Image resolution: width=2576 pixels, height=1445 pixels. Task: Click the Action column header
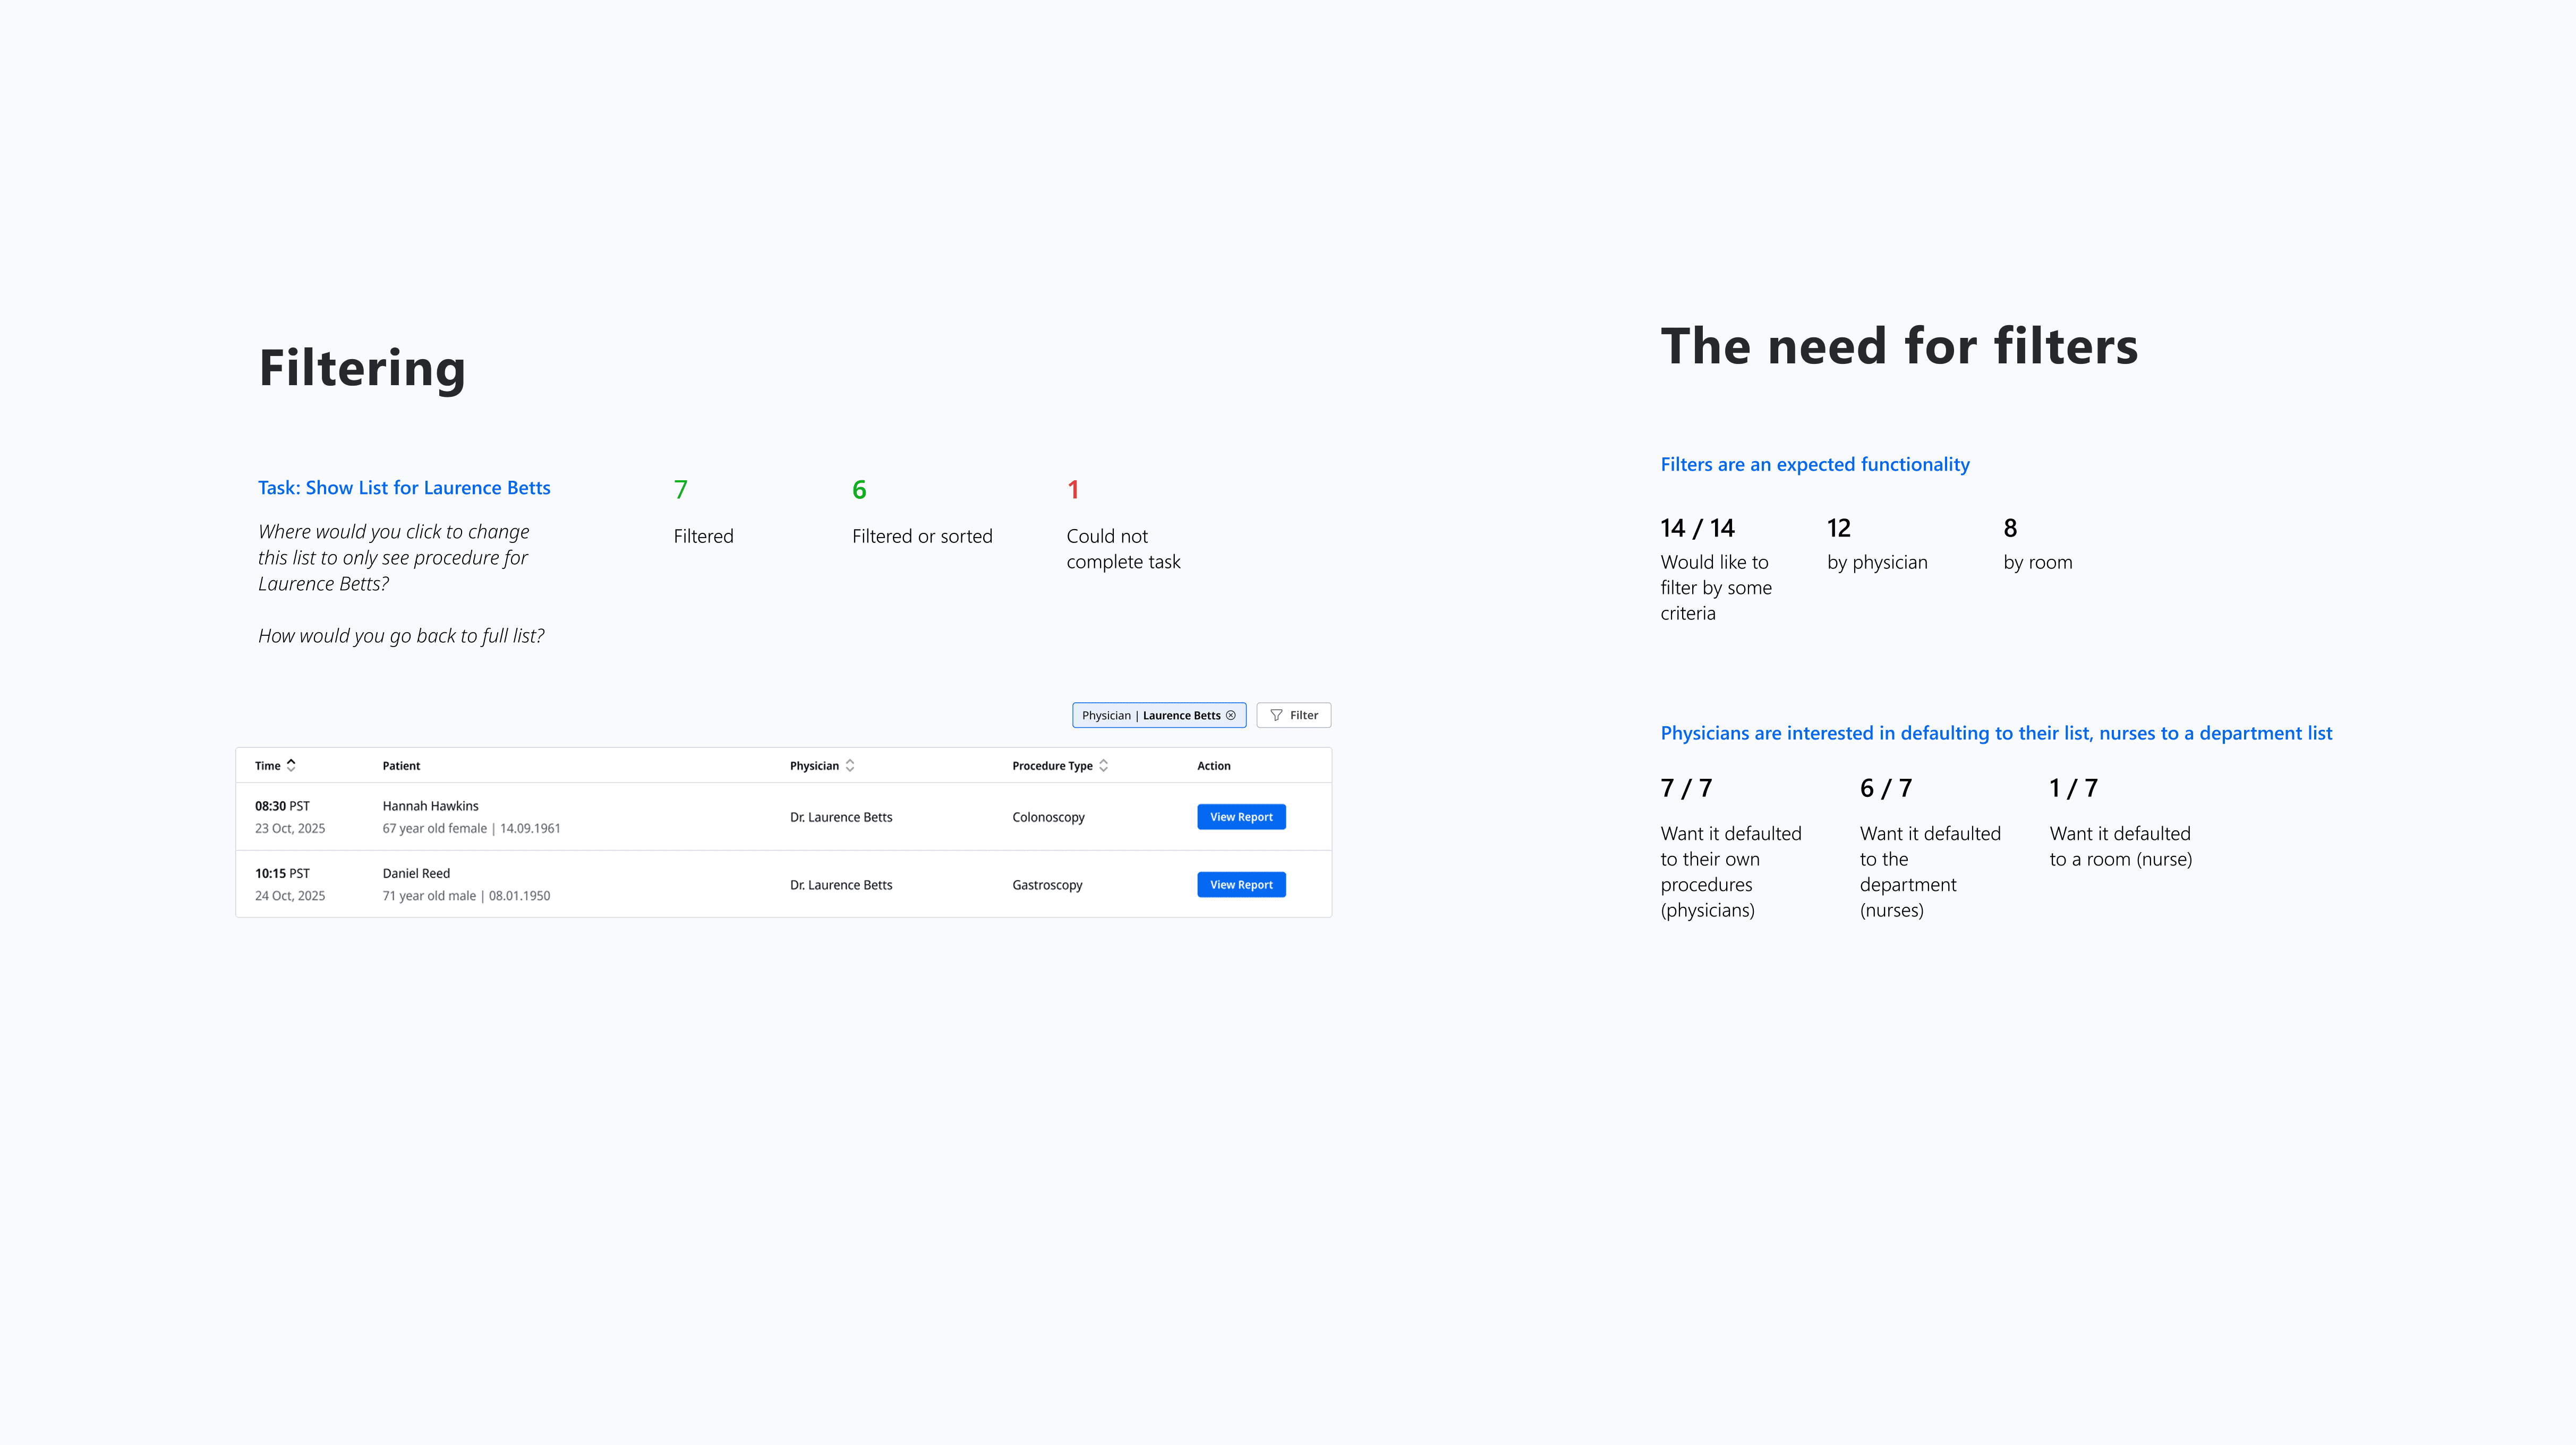[x=1213, y=766]
